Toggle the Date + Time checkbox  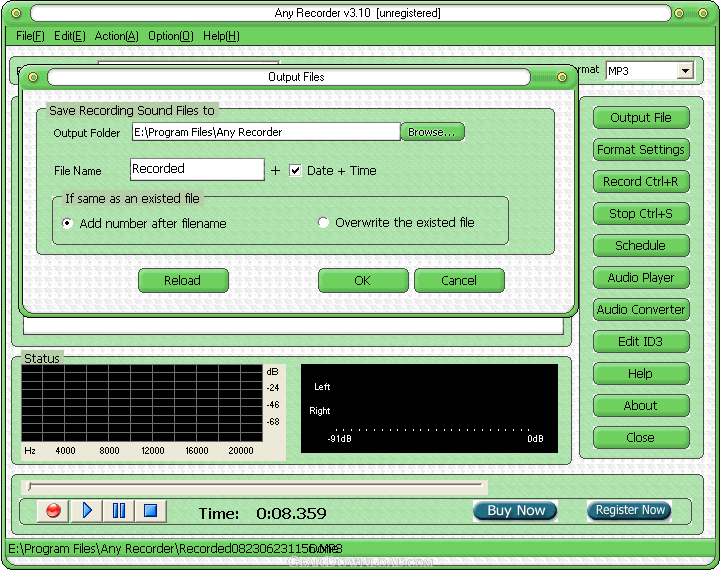[295, 171]
